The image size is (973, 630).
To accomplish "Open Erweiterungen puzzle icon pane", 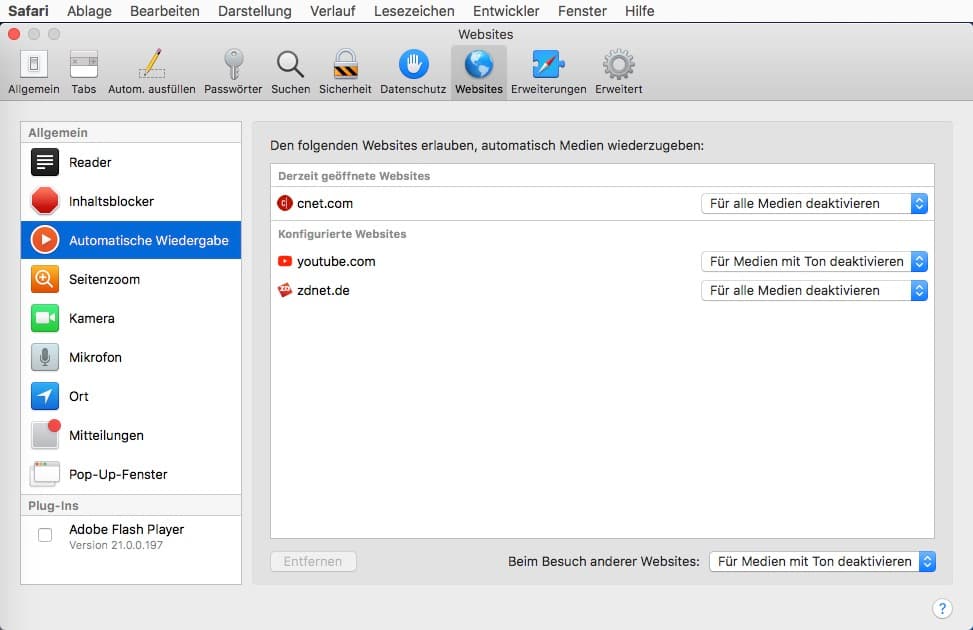I will (x=548, y=72).
